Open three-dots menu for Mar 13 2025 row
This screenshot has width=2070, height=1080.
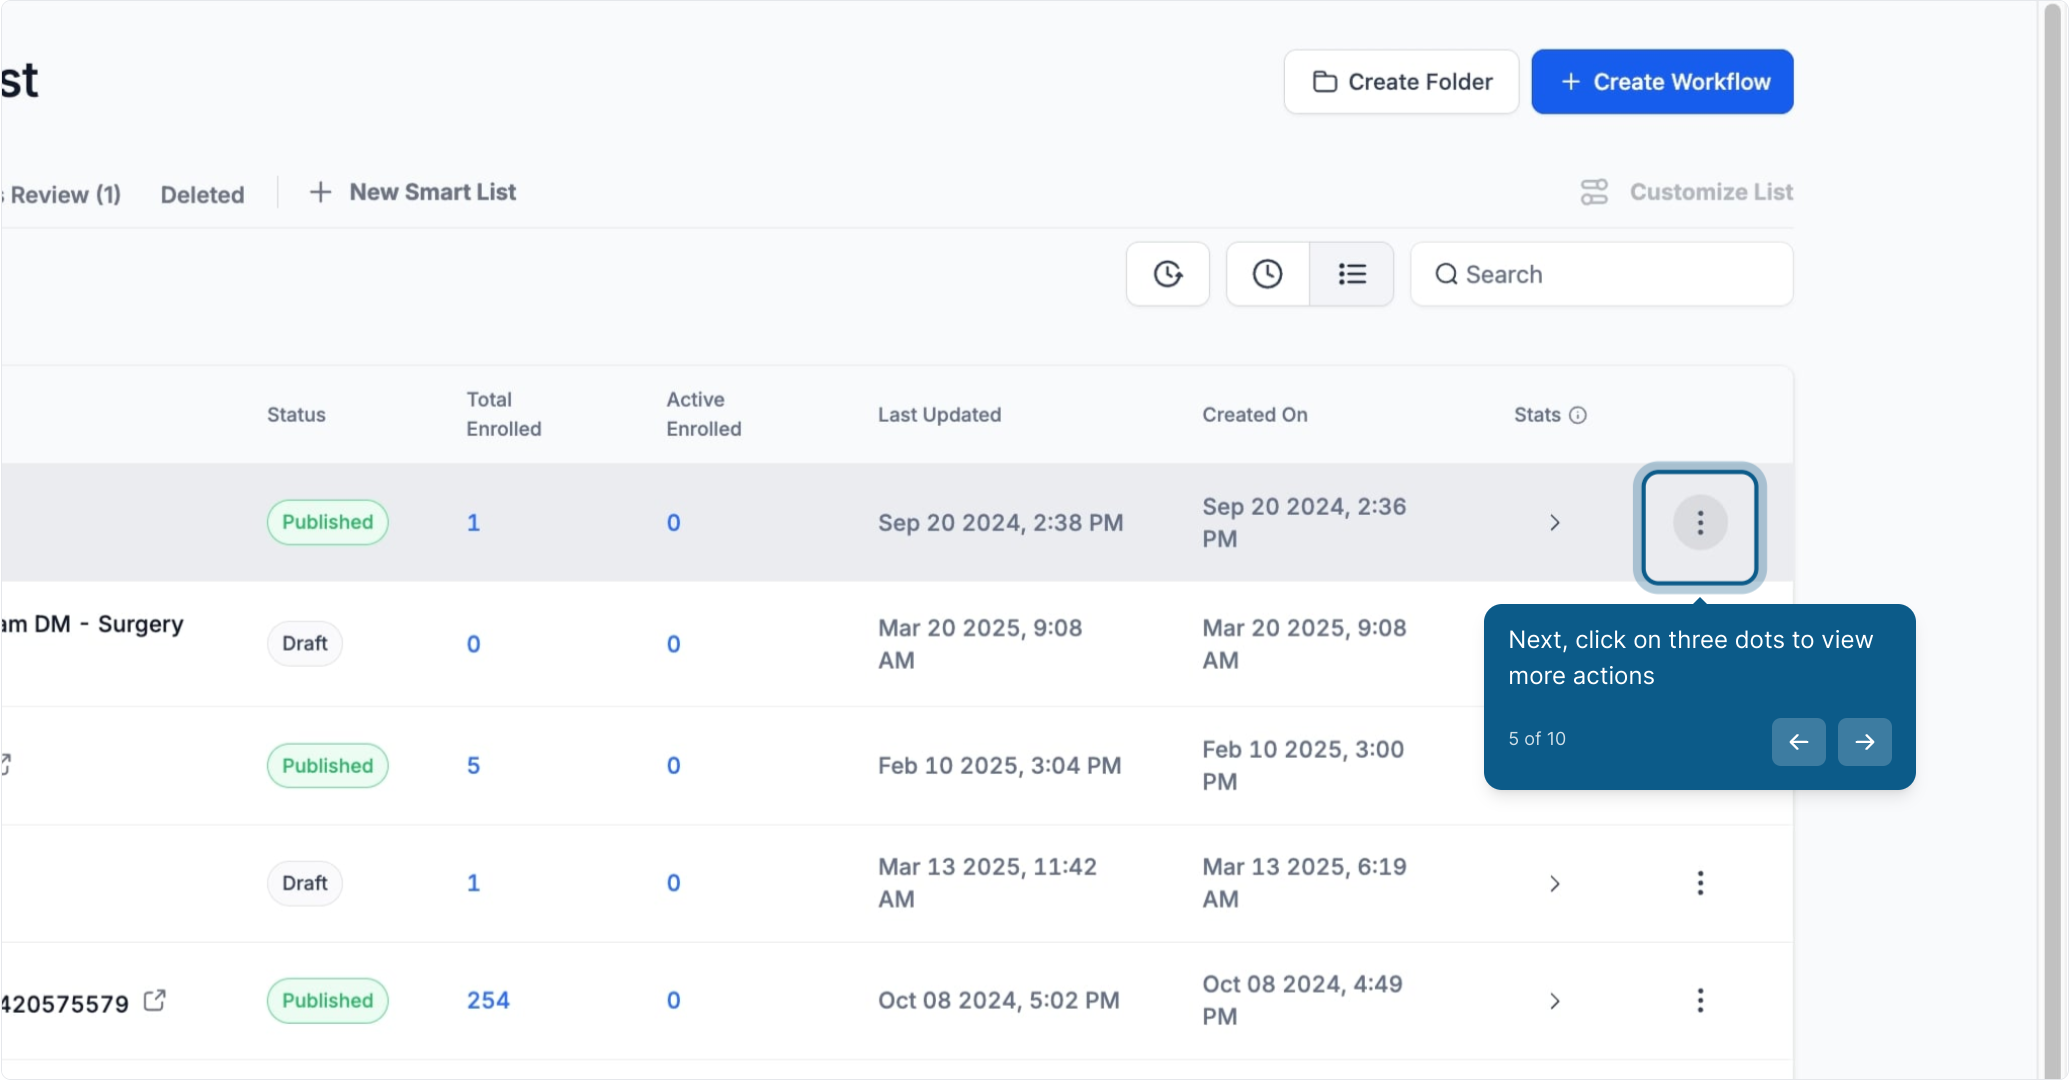pos(1700,883)
